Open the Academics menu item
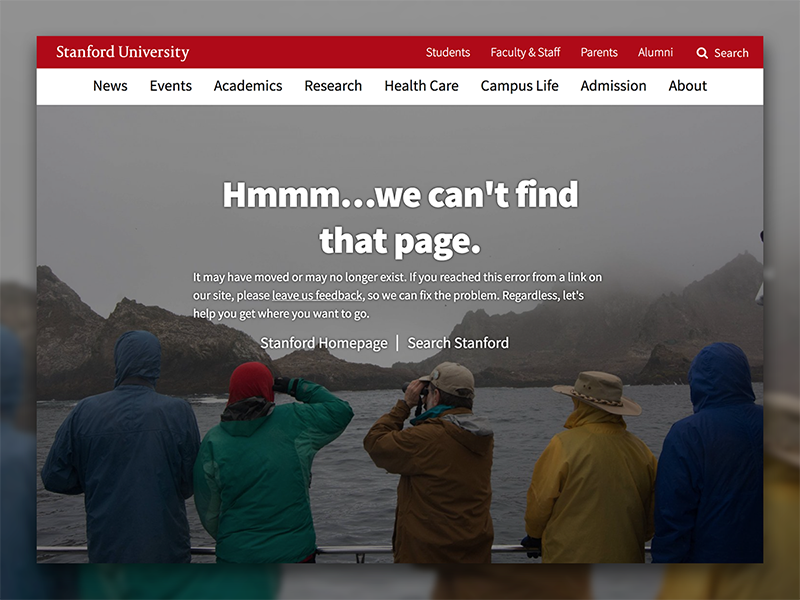 coord(248,86)
